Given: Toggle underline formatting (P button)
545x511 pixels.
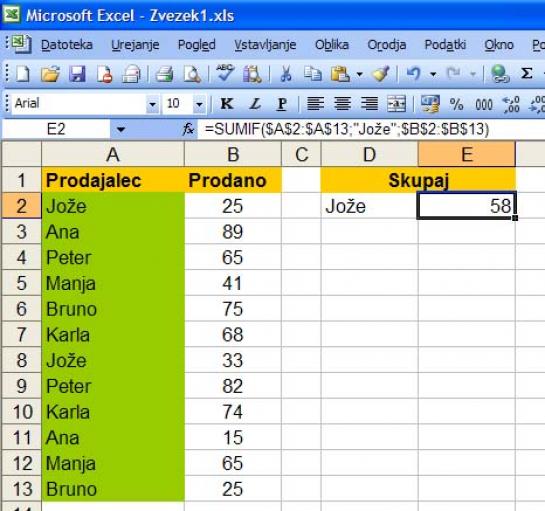Looking at the screenshot, I should click(282, 103).
